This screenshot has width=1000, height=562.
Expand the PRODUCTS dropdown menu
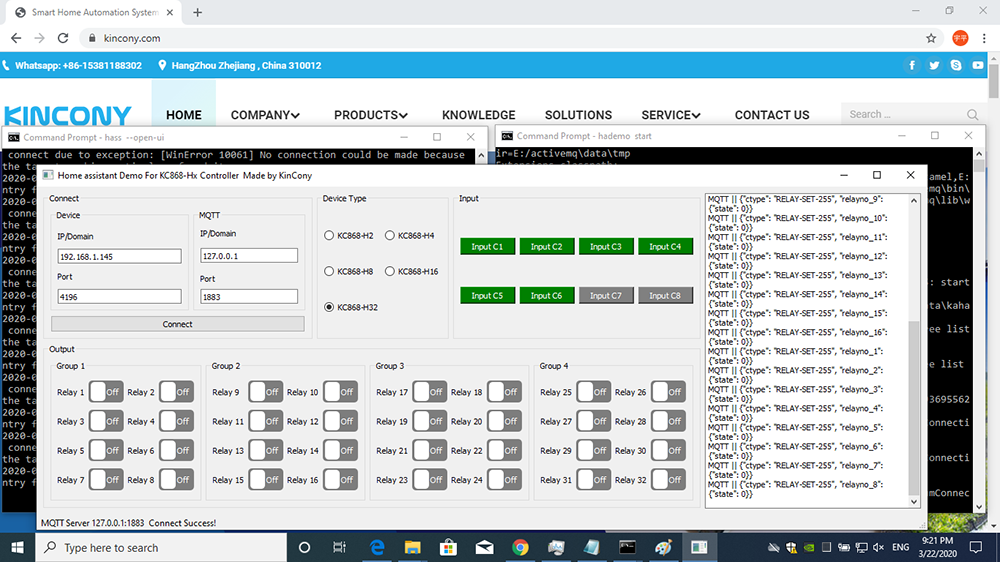(371, 115)
